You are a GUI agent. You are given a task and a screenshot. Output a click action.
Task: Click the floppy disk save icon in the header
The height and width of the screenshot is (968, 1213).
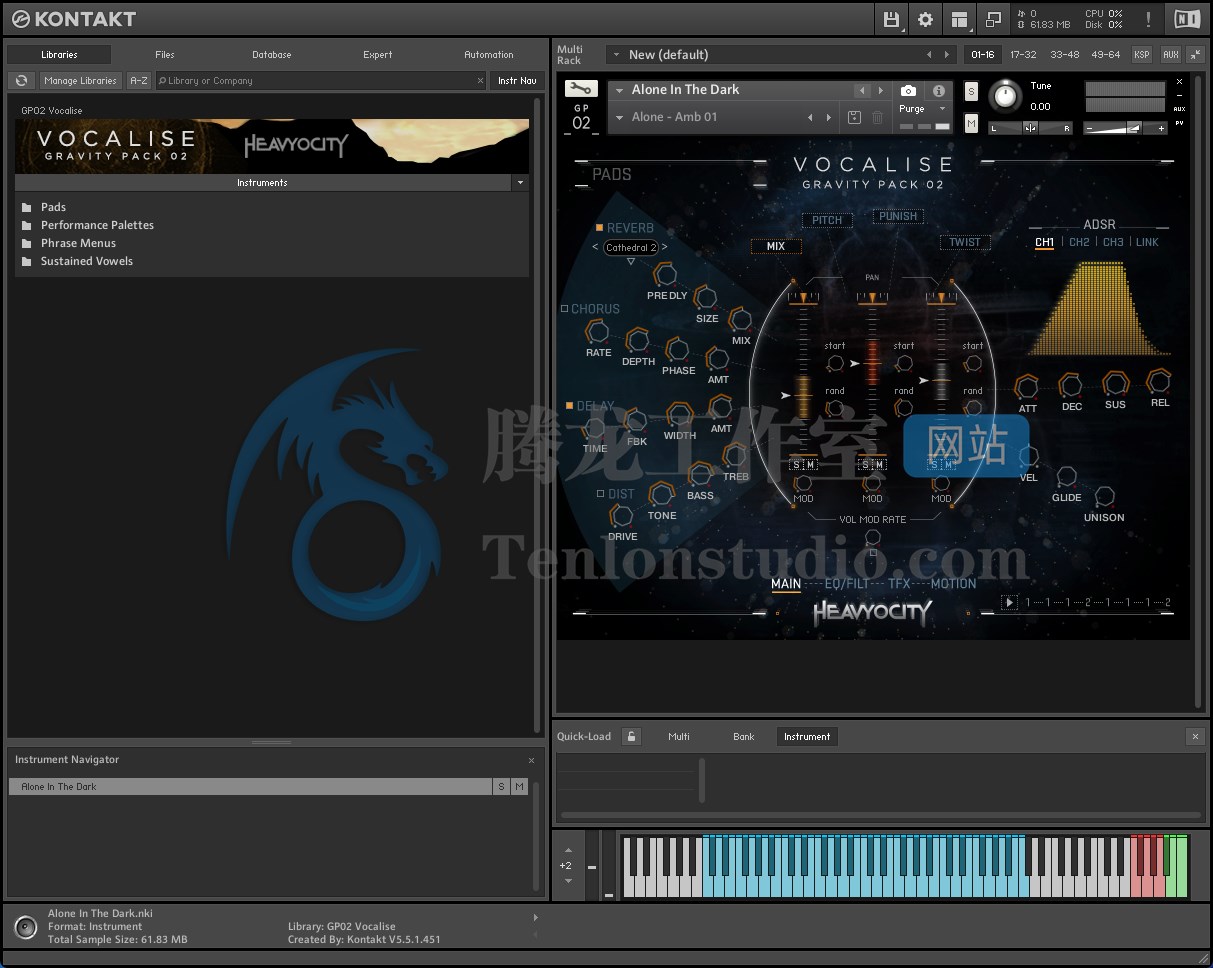click(891, 19)
